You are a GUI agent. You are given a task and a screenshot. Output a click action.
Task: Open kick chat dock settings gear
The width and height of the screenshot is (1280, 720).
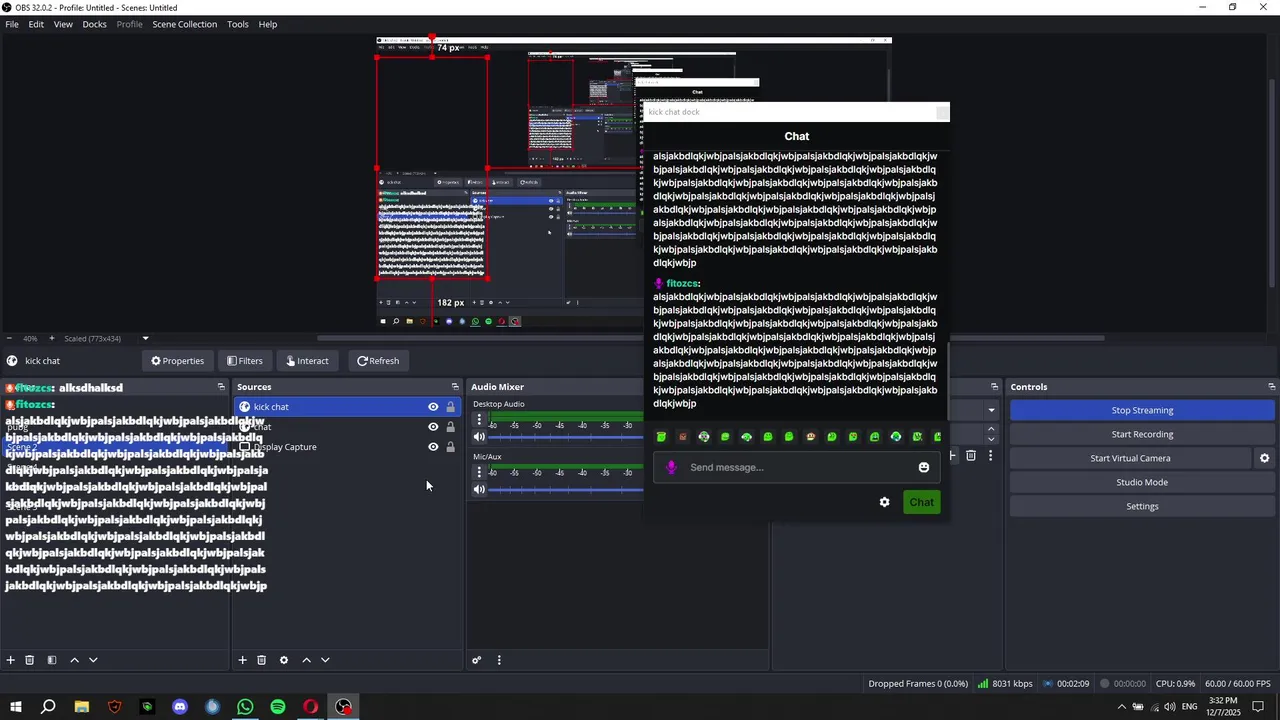[884, 502]
